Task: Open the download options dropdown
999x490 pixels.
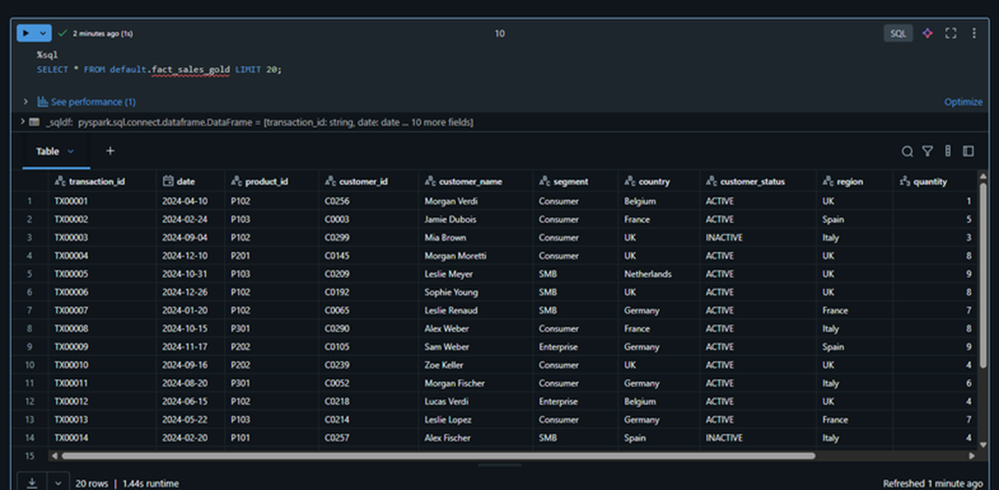Action: tap(58, 483)
